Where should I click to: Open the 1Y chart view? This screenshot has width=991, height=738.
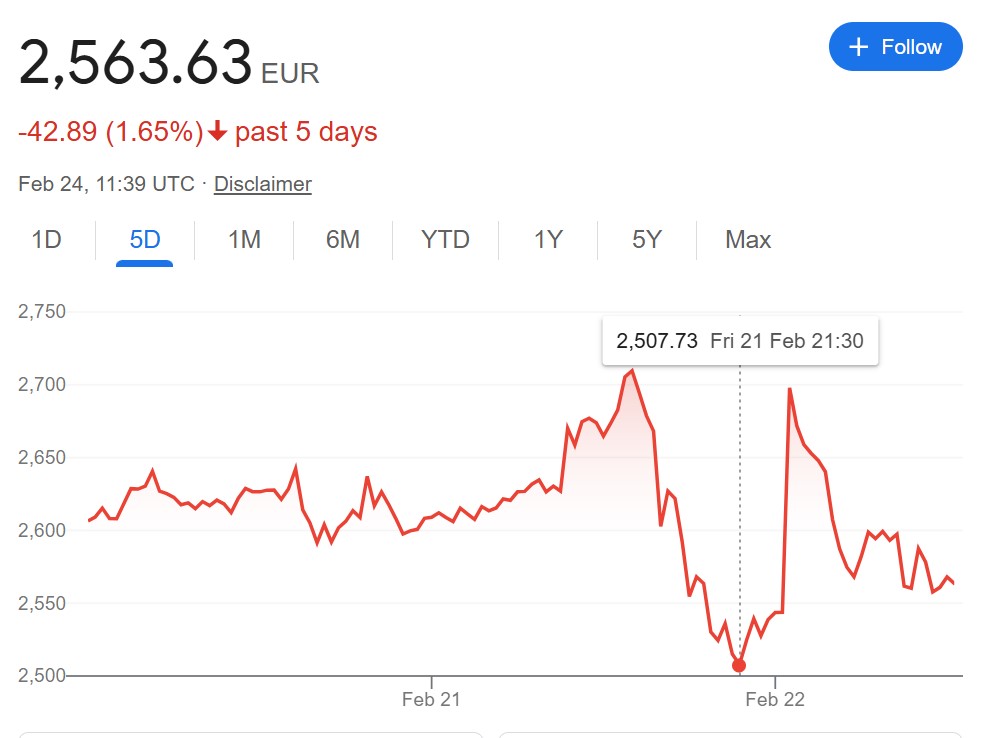pos(546,240)
